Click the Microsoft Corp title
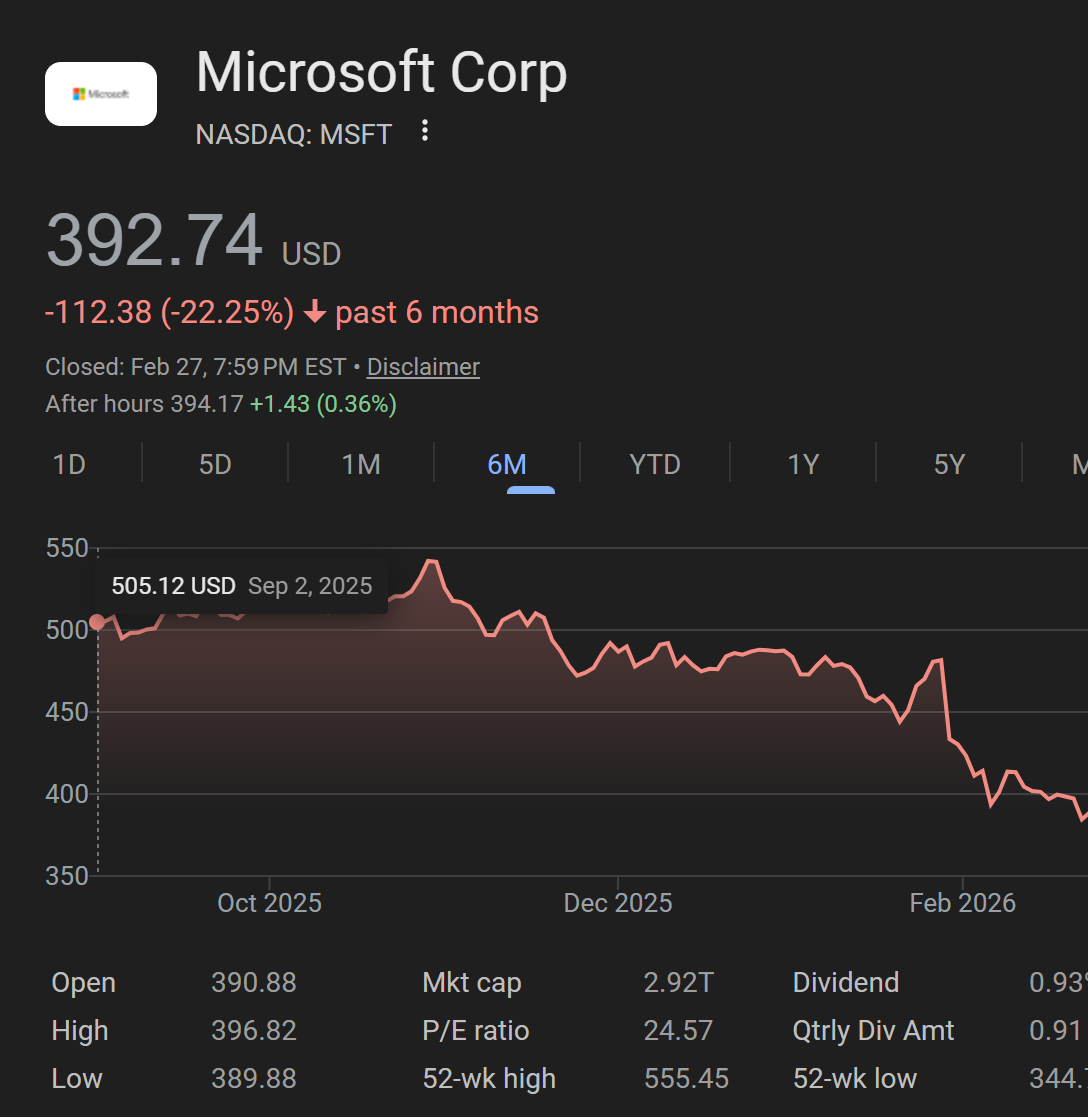The image size is (1088, 1117). click(x=381, y=73)
